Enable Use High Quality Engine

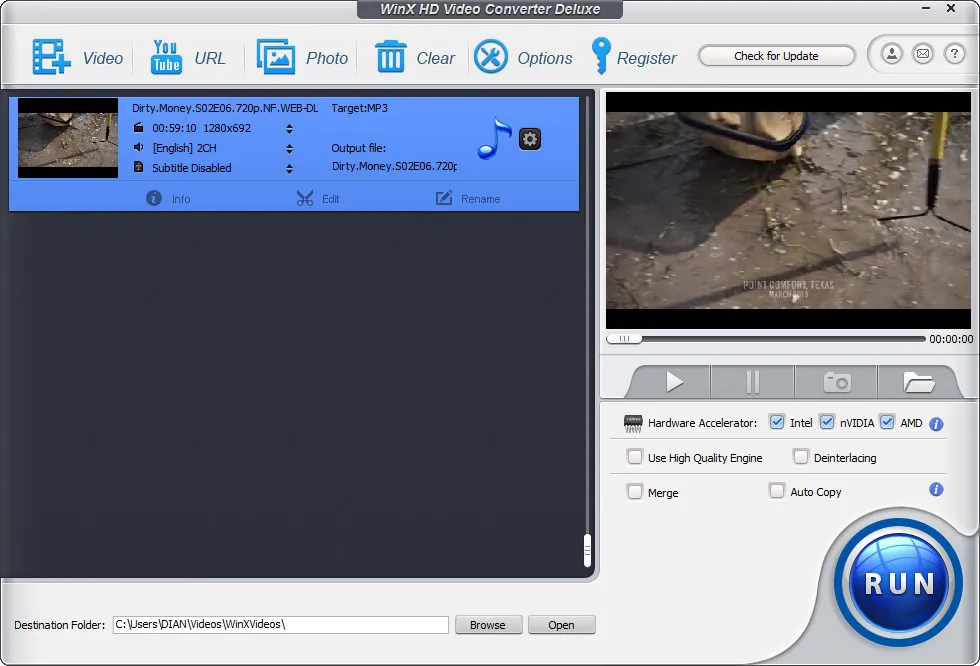(x=634, y=457)
